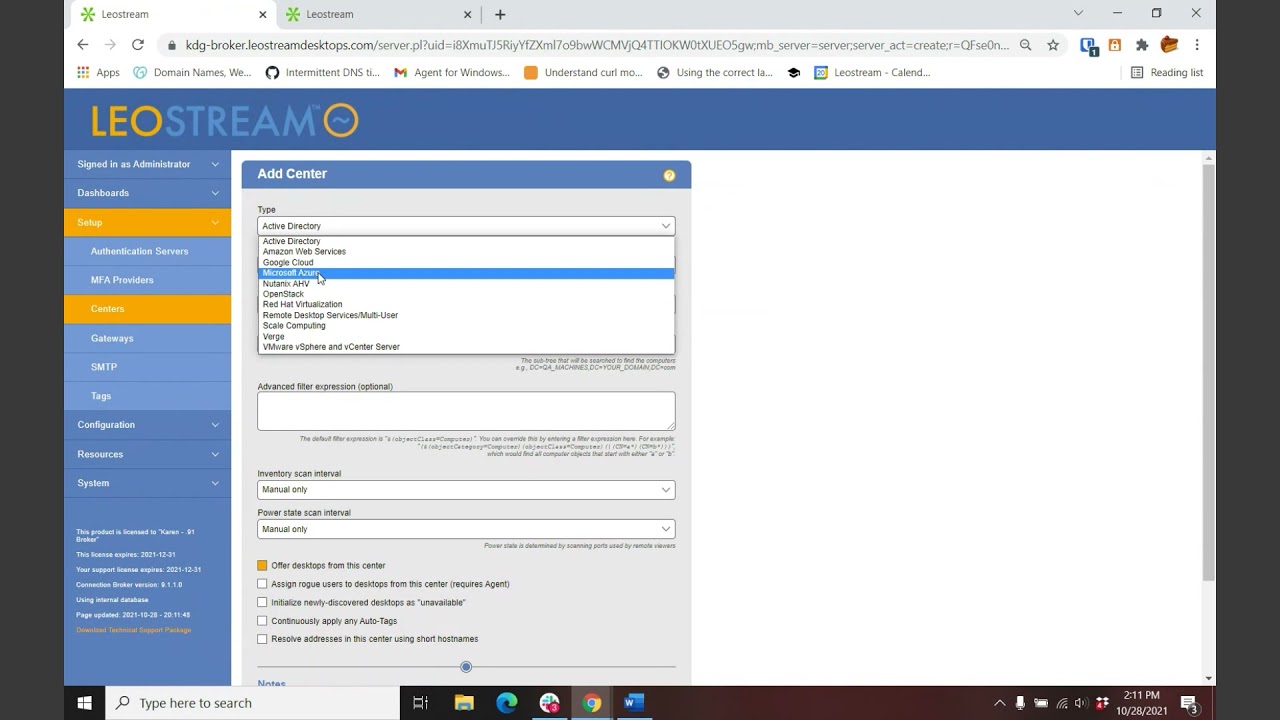
Task: Click the Wi-Fi network tray icon
Action: (1062, 703)
